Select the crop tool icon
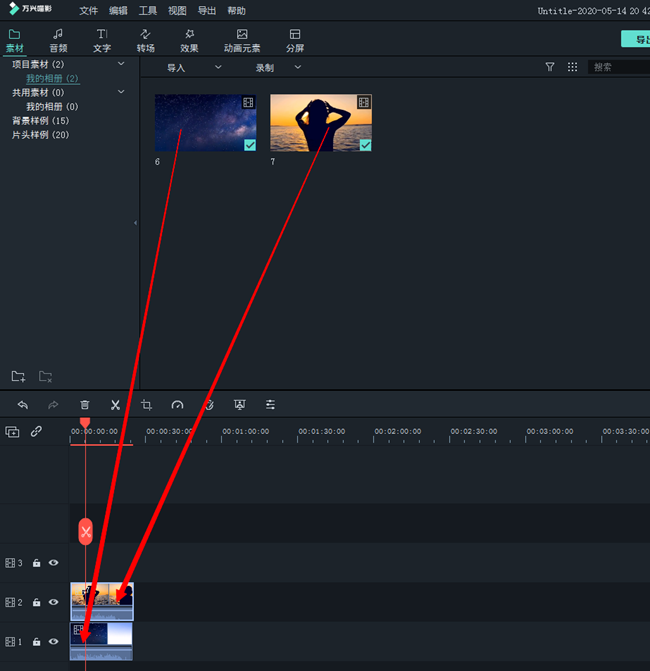This screenshot has width=650, height=671. pyautogui.click(x=146, y=405)
